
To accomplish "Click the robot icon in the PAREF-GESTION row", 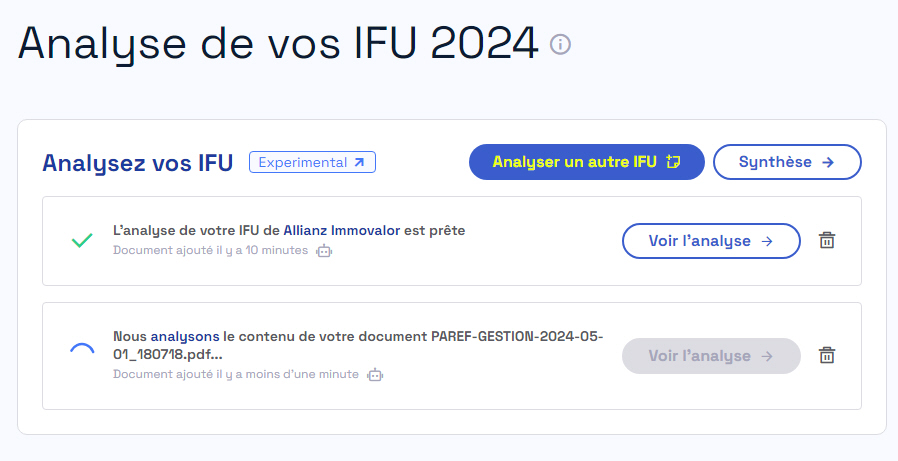I will point(374,375).
